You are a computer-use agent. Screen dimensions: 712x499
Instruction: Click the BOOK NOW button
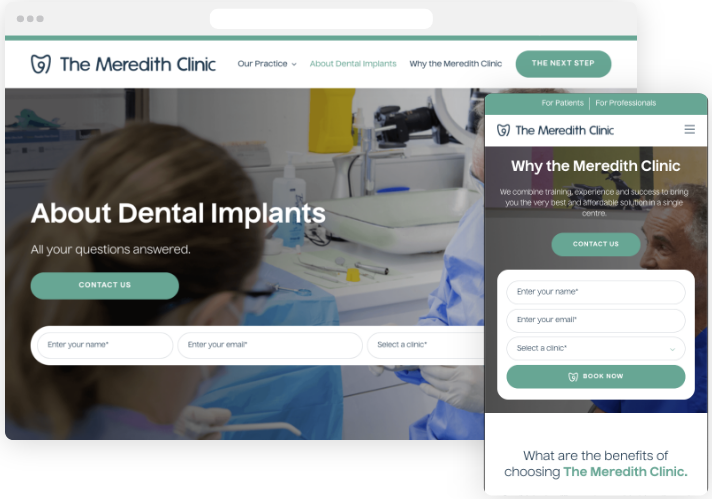click(596, 376)
